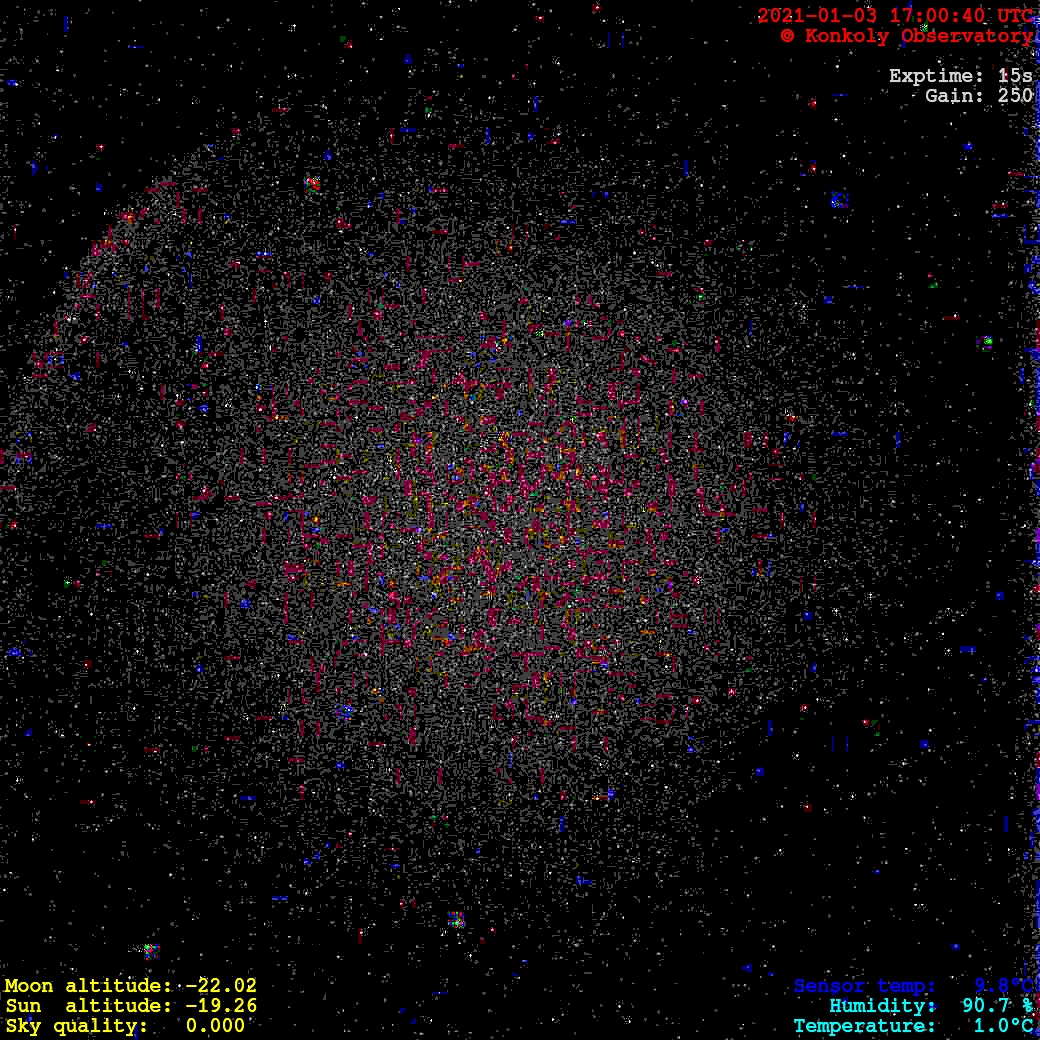Click the 15s exposure time value
Screen dimensions: 1040x1040
coord(1014,76)
